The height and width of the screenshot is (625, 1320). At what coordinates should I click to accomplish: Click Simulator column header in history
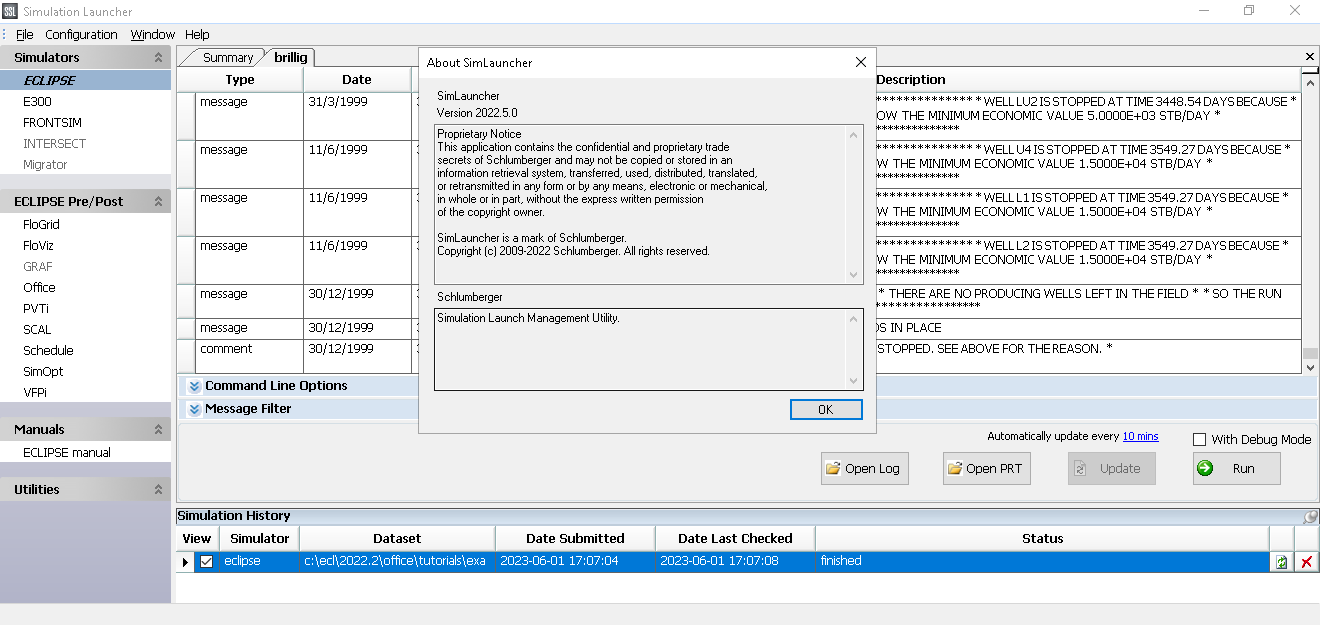[x=259, y=538]
